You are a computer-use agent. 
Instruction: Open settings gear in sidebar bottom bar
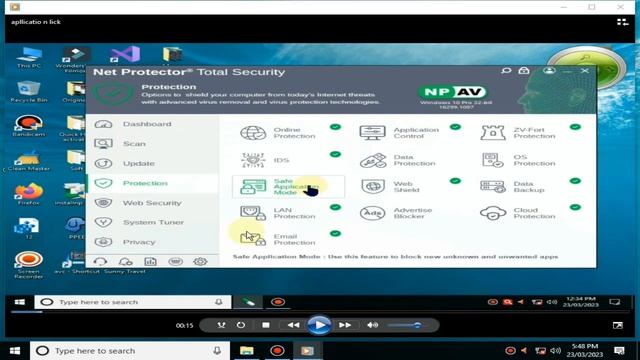(x=200, y=262)
